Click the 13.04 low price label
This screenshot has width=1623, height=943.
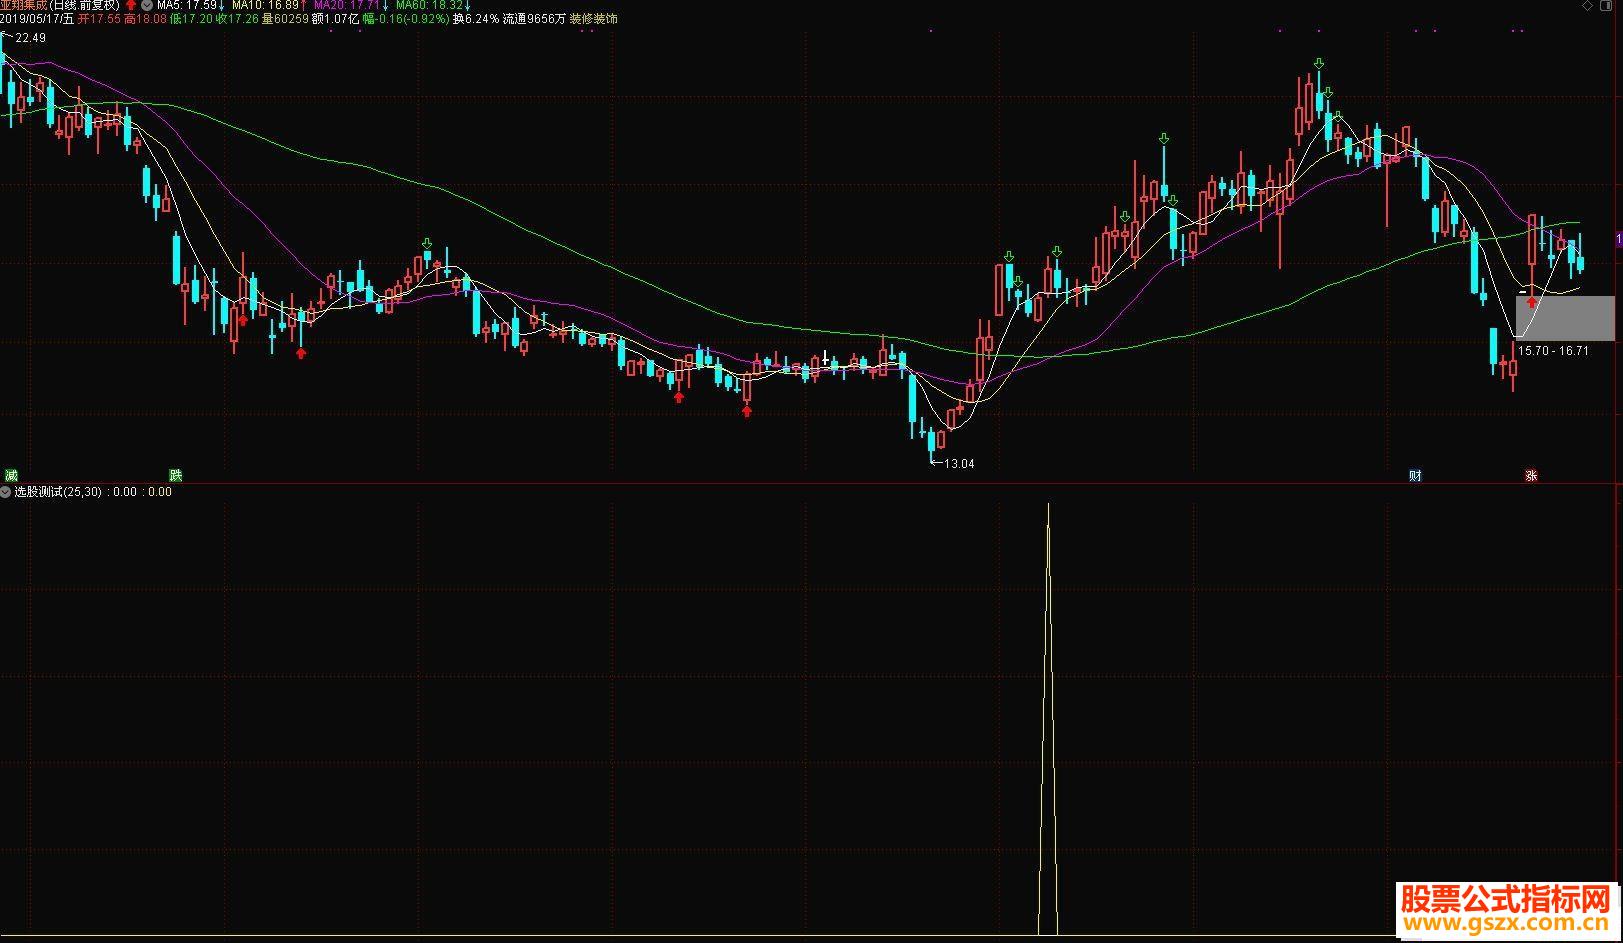point(958,464)
